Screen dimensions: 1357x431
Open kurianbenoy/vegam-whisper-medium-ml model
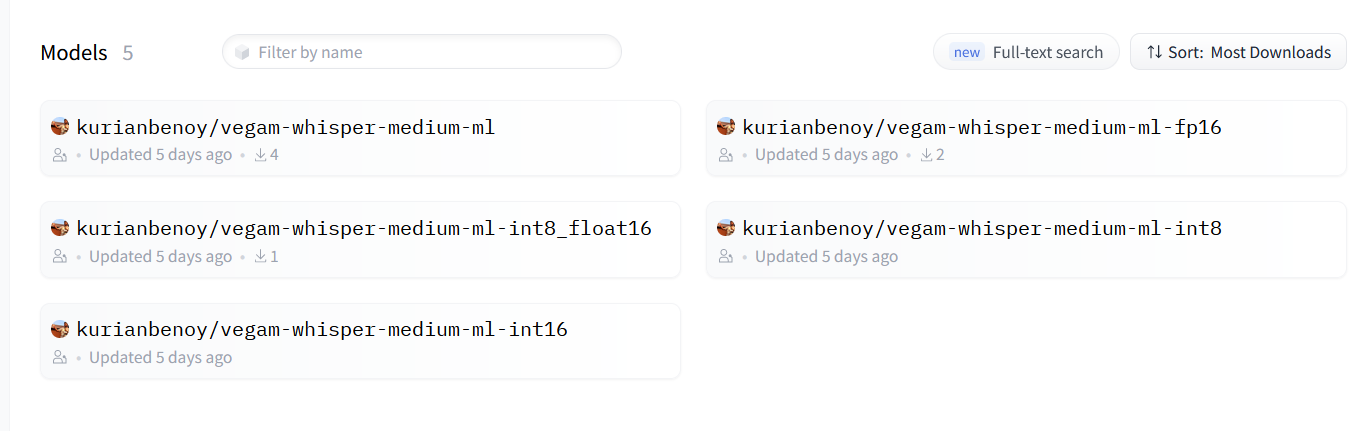(286, 128)
